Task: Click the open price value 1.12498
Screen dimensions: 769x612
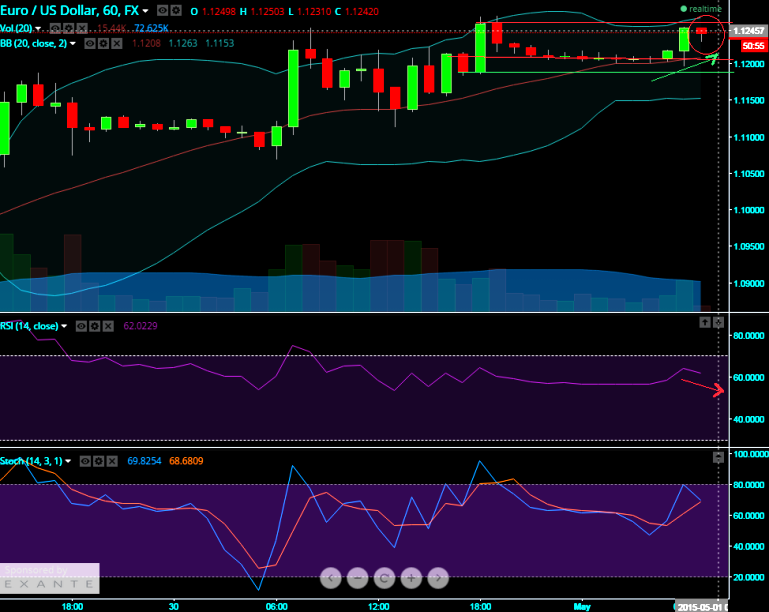Action: (x=219, y=11)
